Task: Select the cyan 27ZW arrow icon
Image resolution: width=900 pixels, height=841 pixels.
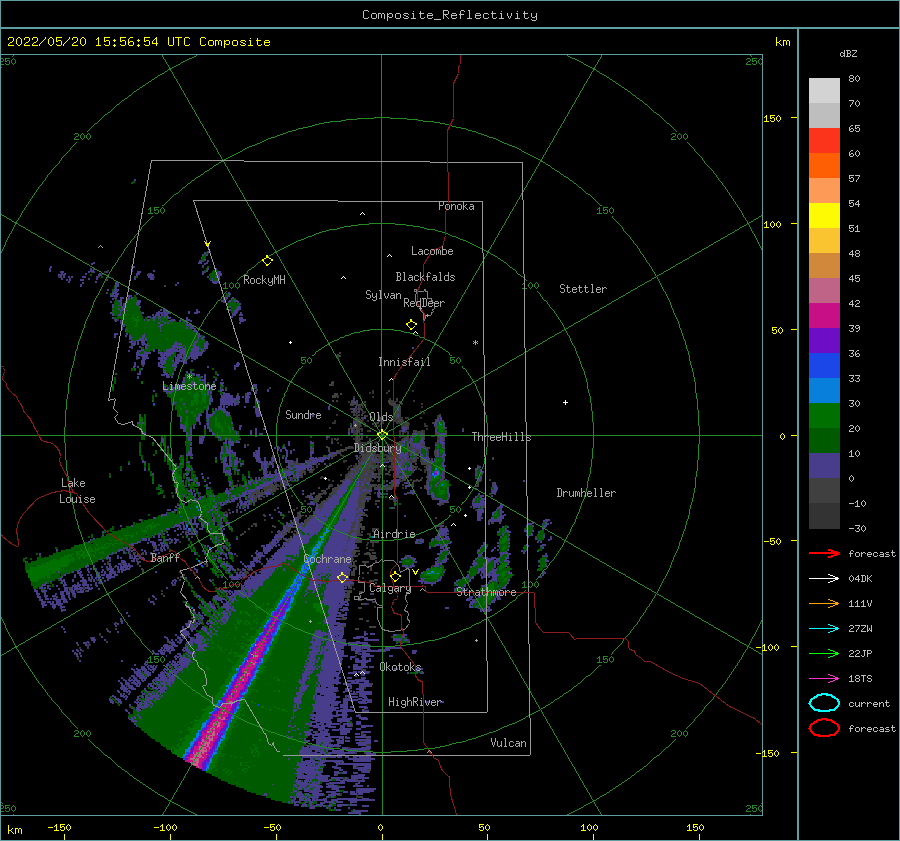Action: click(824, 629)
